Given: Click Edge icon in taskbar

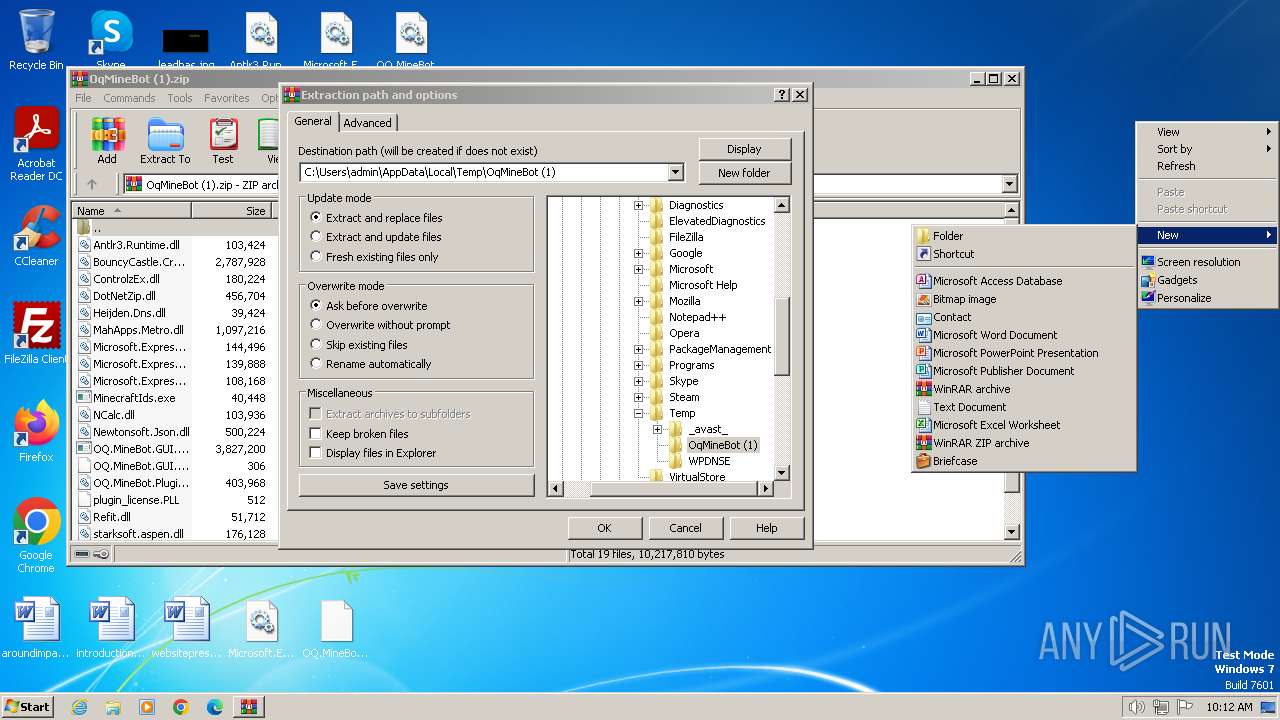Looking at the screenshot, I should (215, 707).
